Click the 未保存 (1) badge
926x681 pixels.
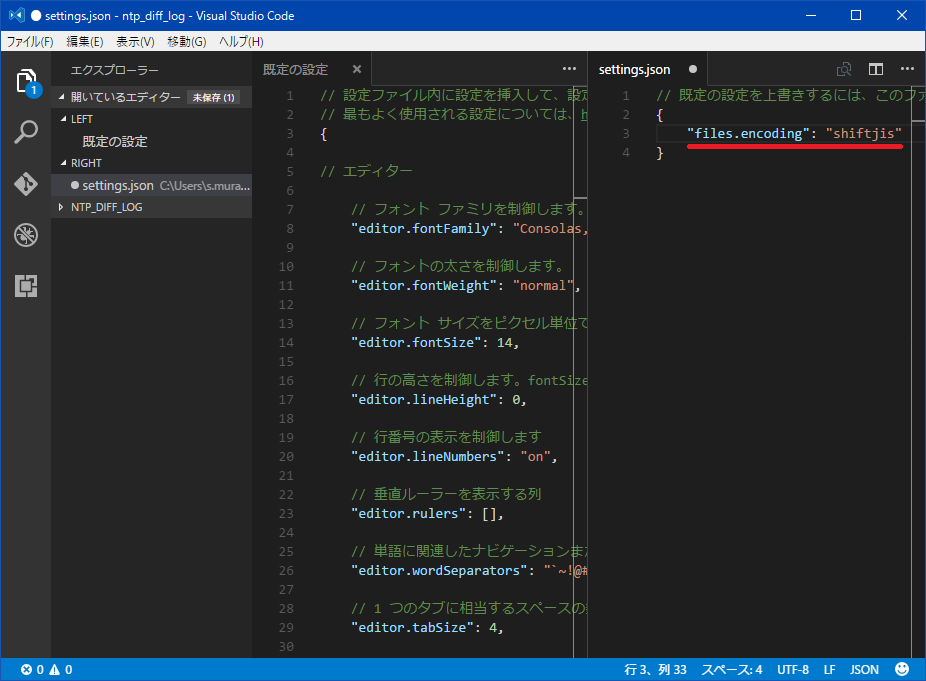[213, 97]
